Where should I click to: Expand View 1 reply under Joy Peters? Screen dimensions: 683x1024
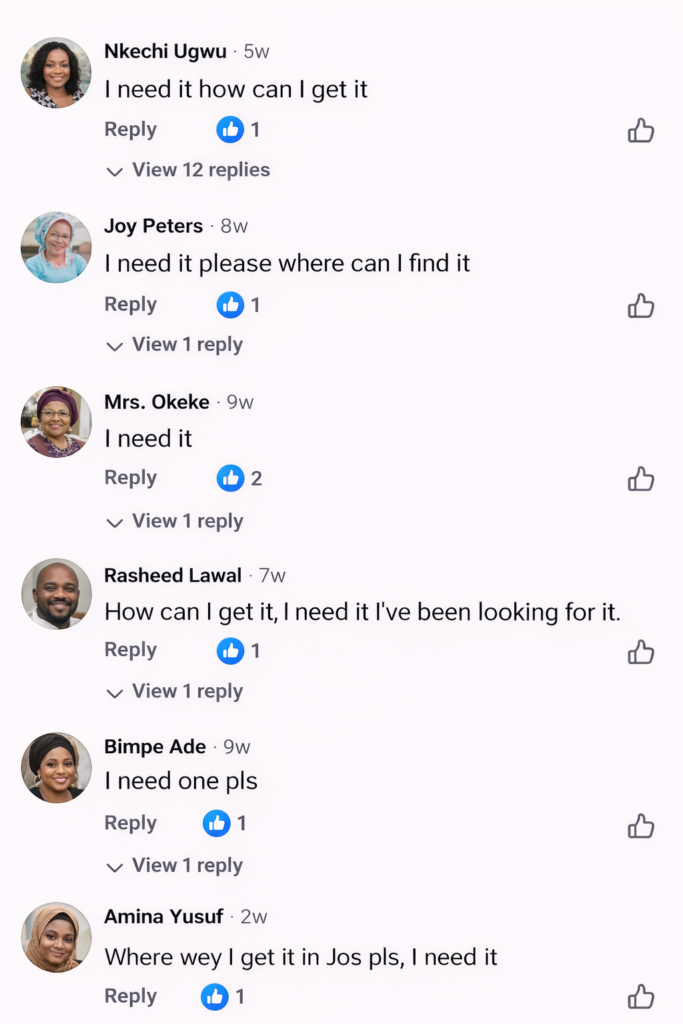pyautogui.click(x=175, y=345)
